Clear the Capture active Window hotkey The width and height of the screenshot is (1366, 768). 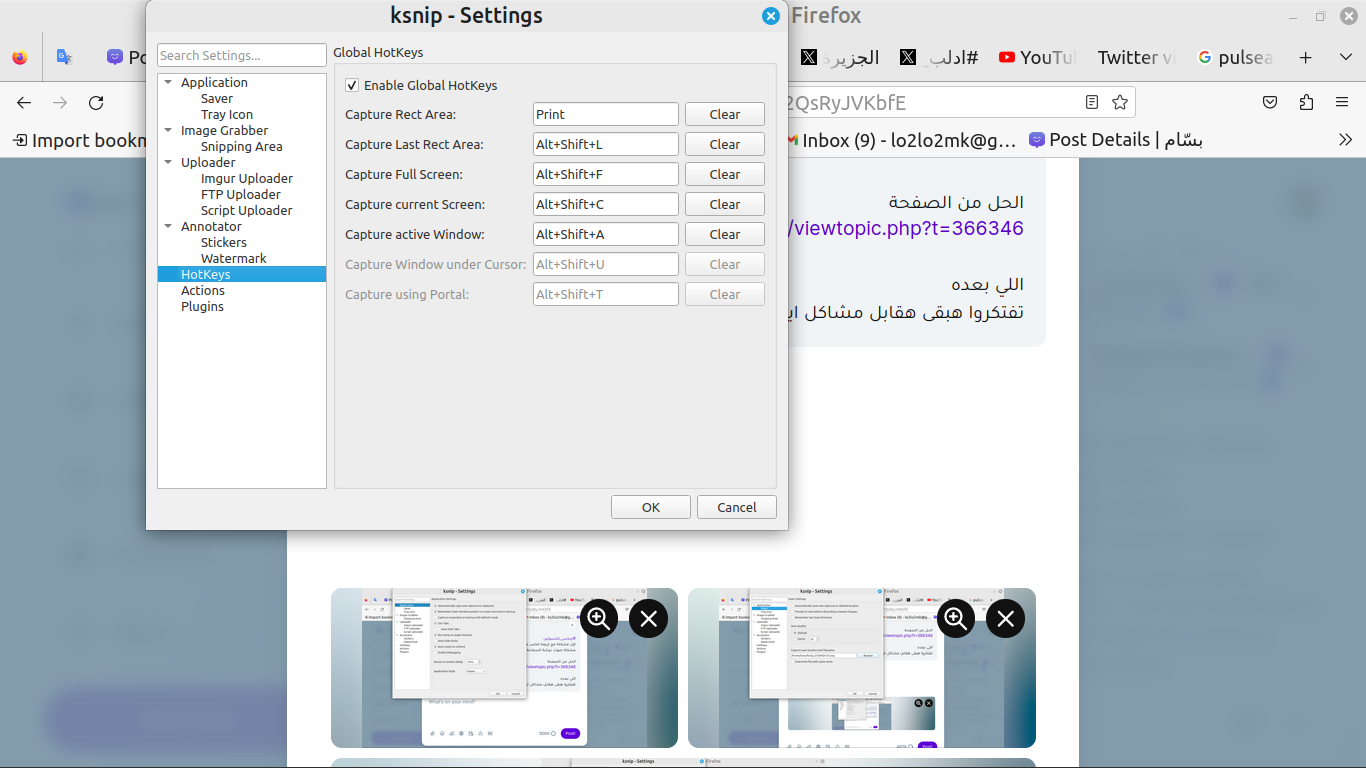(x=725, y=234)
